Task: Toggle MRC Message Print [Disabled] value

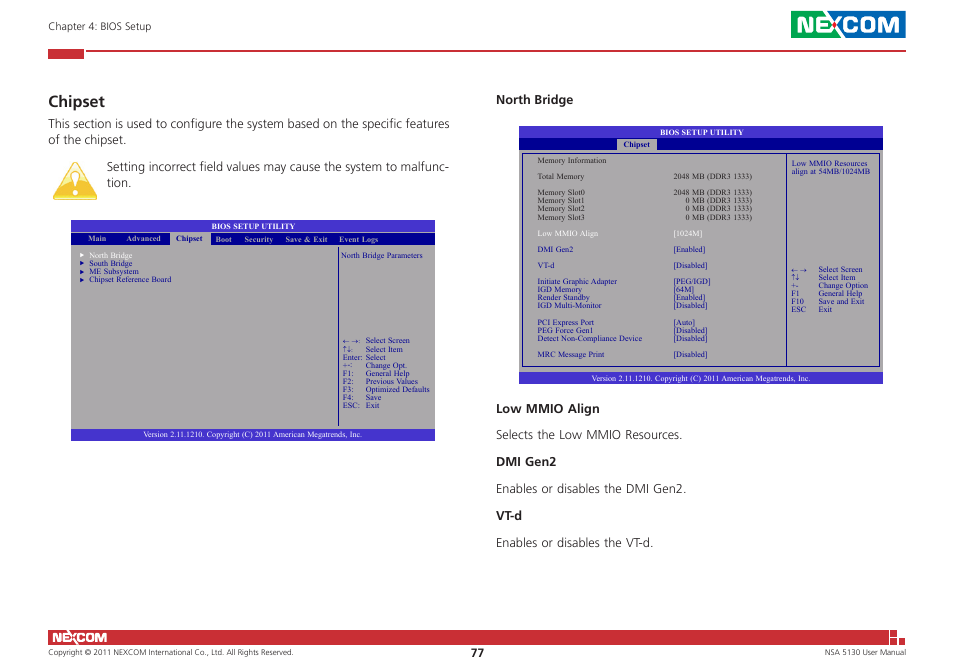Action: 690,355
